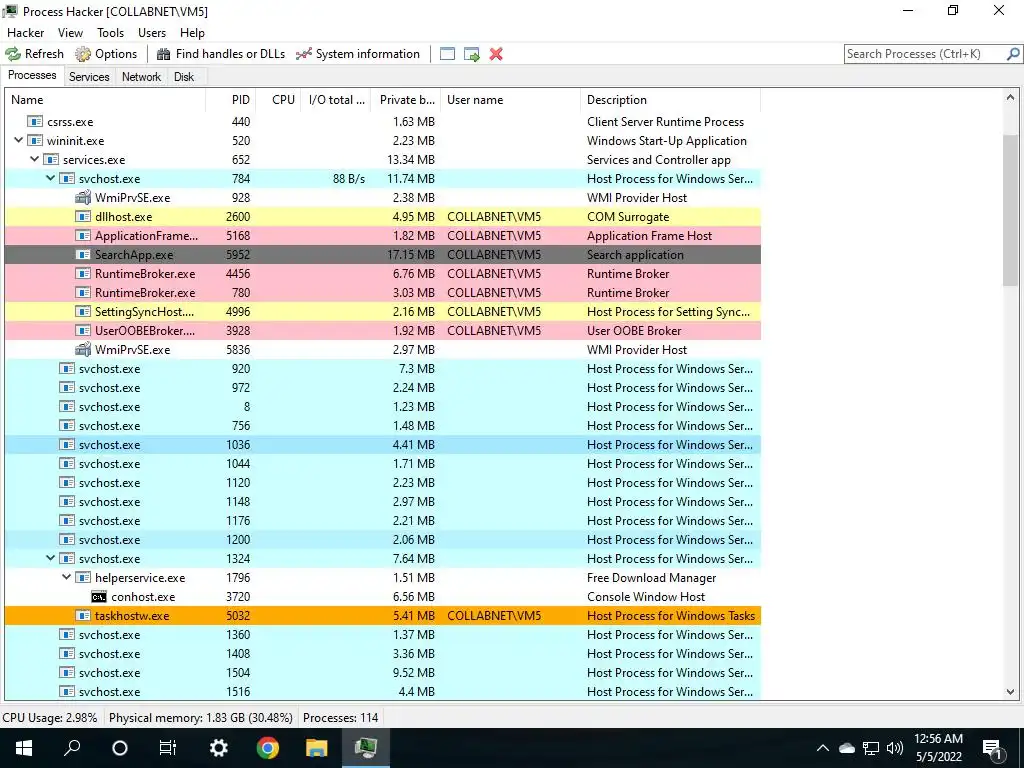Click the csrss.exe process icon
This screenshot has height=768, width=1024.
[x=35, y=121]
